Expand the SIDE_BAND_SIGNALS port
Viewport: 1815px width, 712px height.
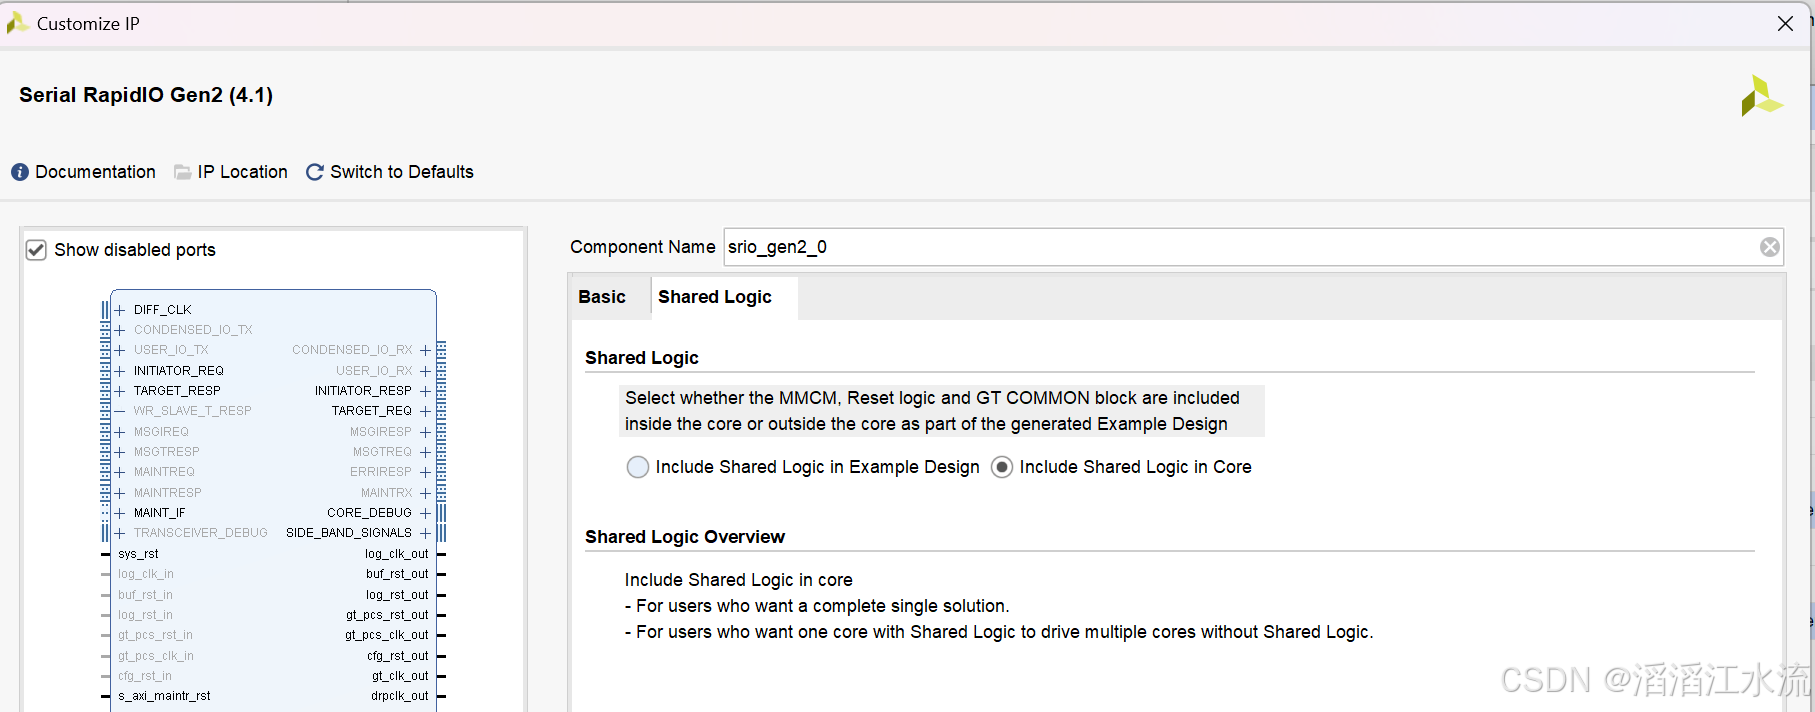425,533
